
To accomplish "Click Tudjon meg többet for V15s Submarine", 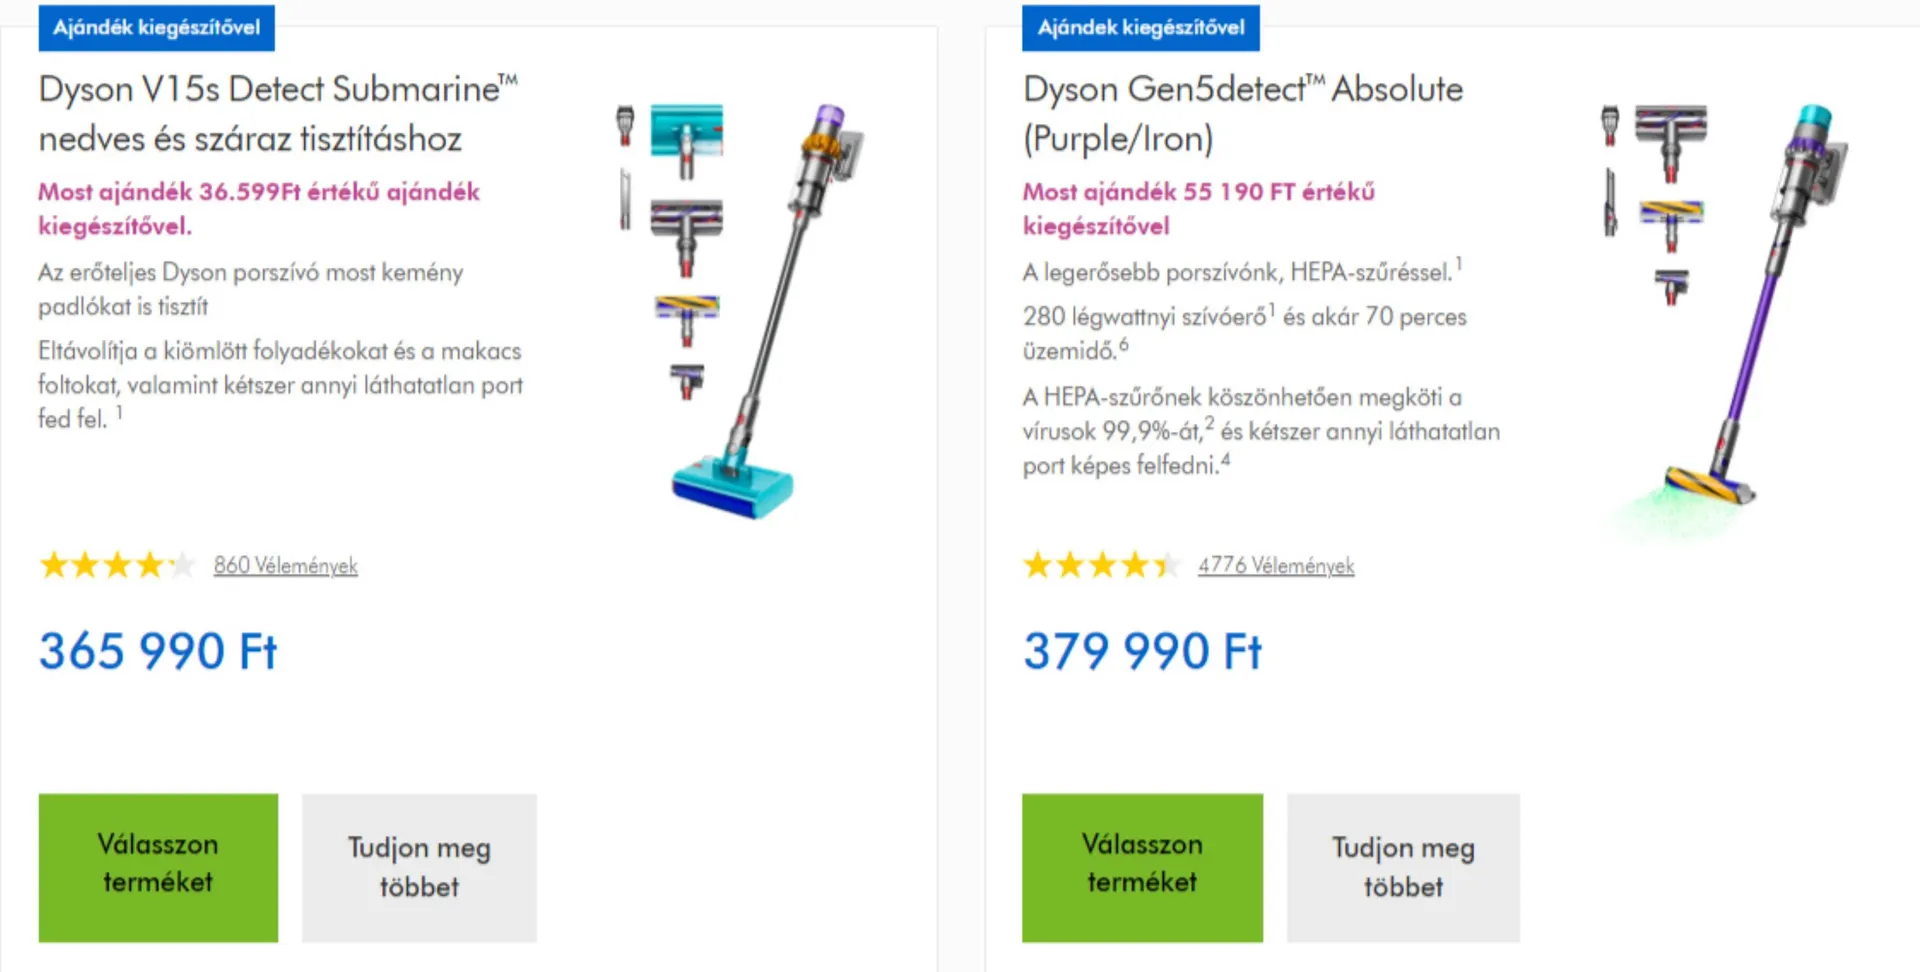I will [419, 867].
